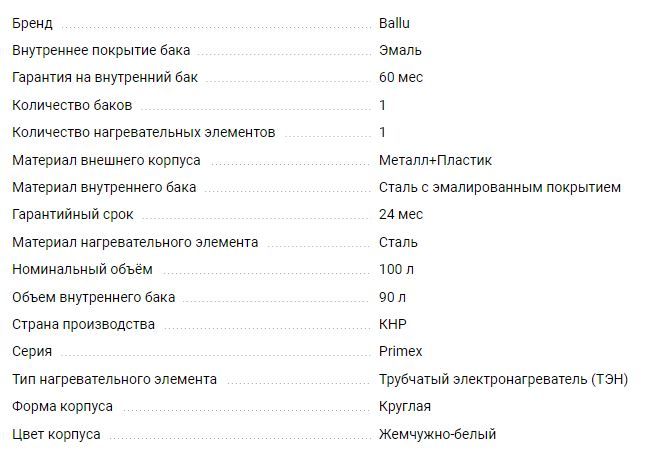Click the Цвет корпуса label
Screen dimensions: 657x459
tap(56, 434)
